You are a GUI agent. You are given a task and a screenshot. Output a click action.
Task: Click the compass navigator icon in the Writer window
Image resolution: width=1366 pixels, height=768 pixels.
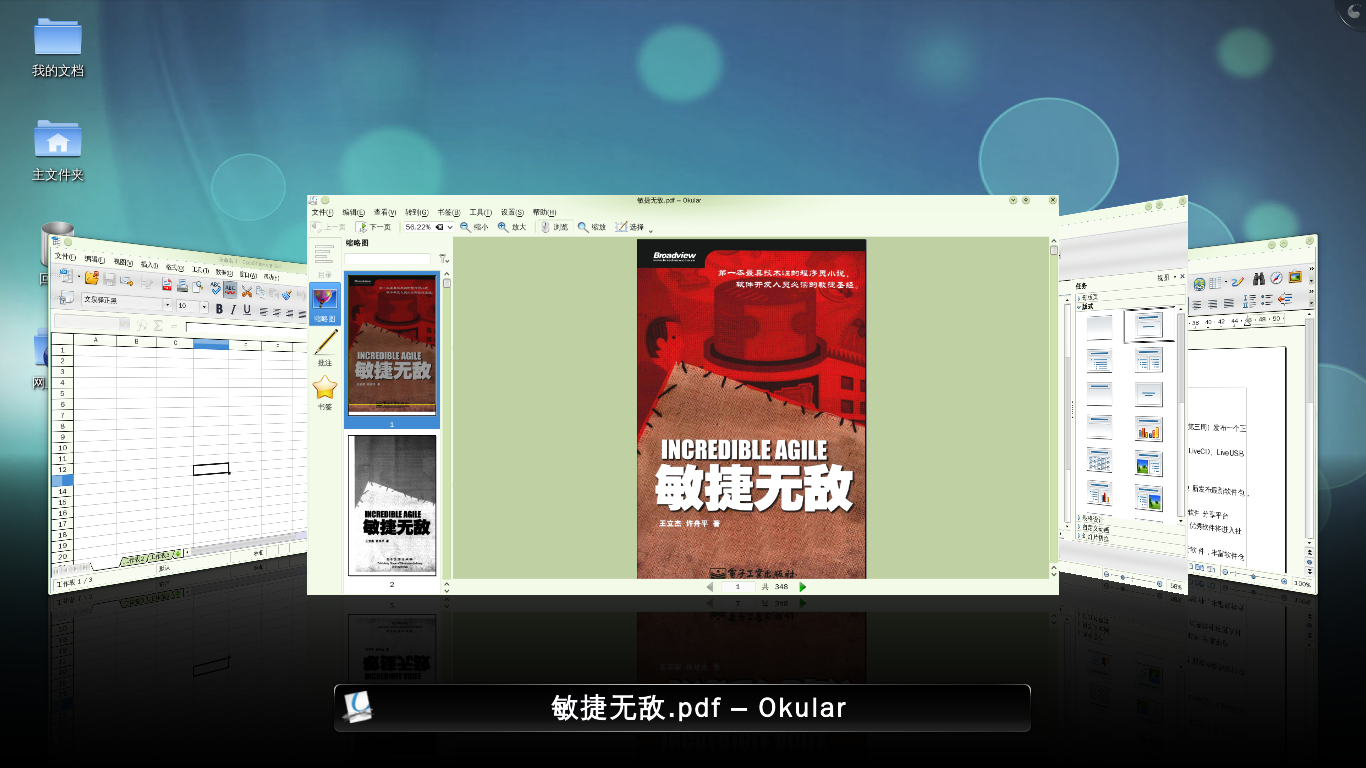point(1276,278)
